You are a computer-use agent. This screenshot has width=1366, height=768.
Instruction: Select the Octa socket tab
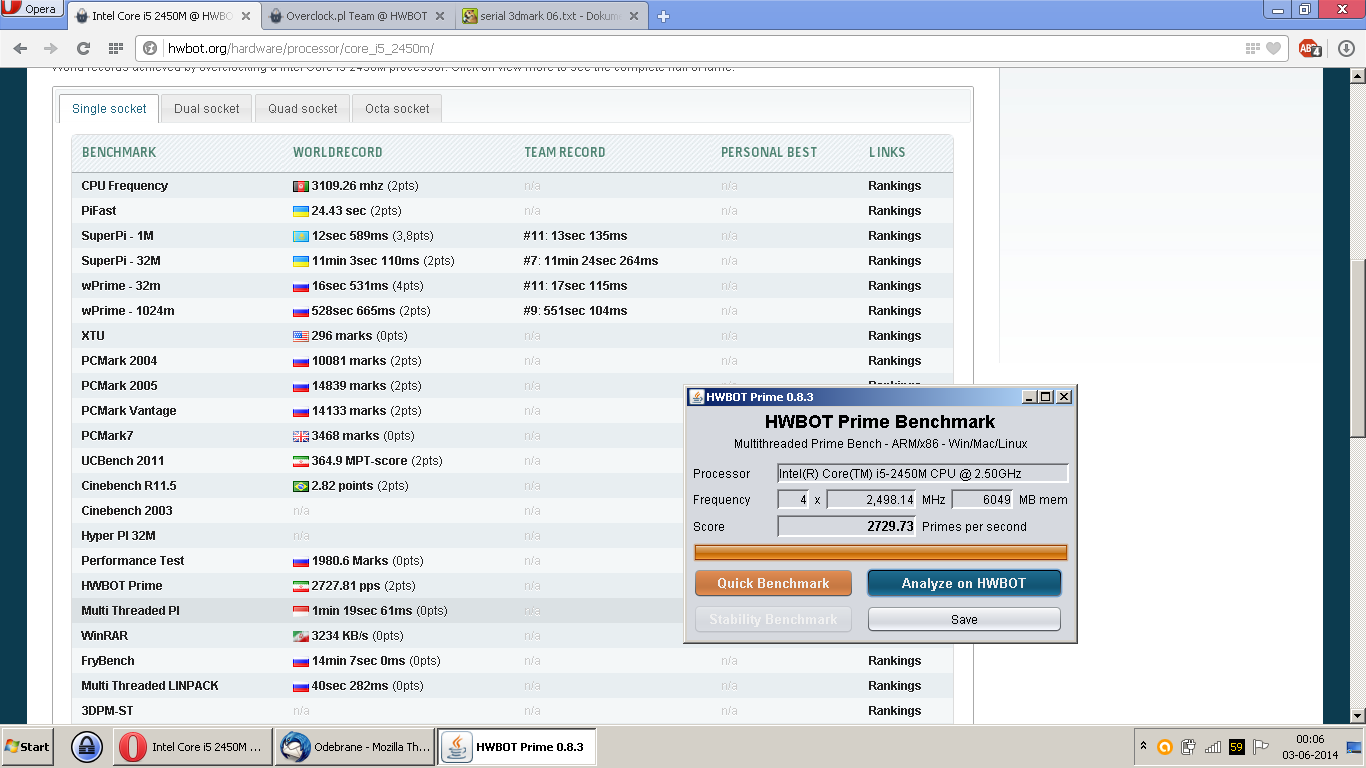point(397,109)
